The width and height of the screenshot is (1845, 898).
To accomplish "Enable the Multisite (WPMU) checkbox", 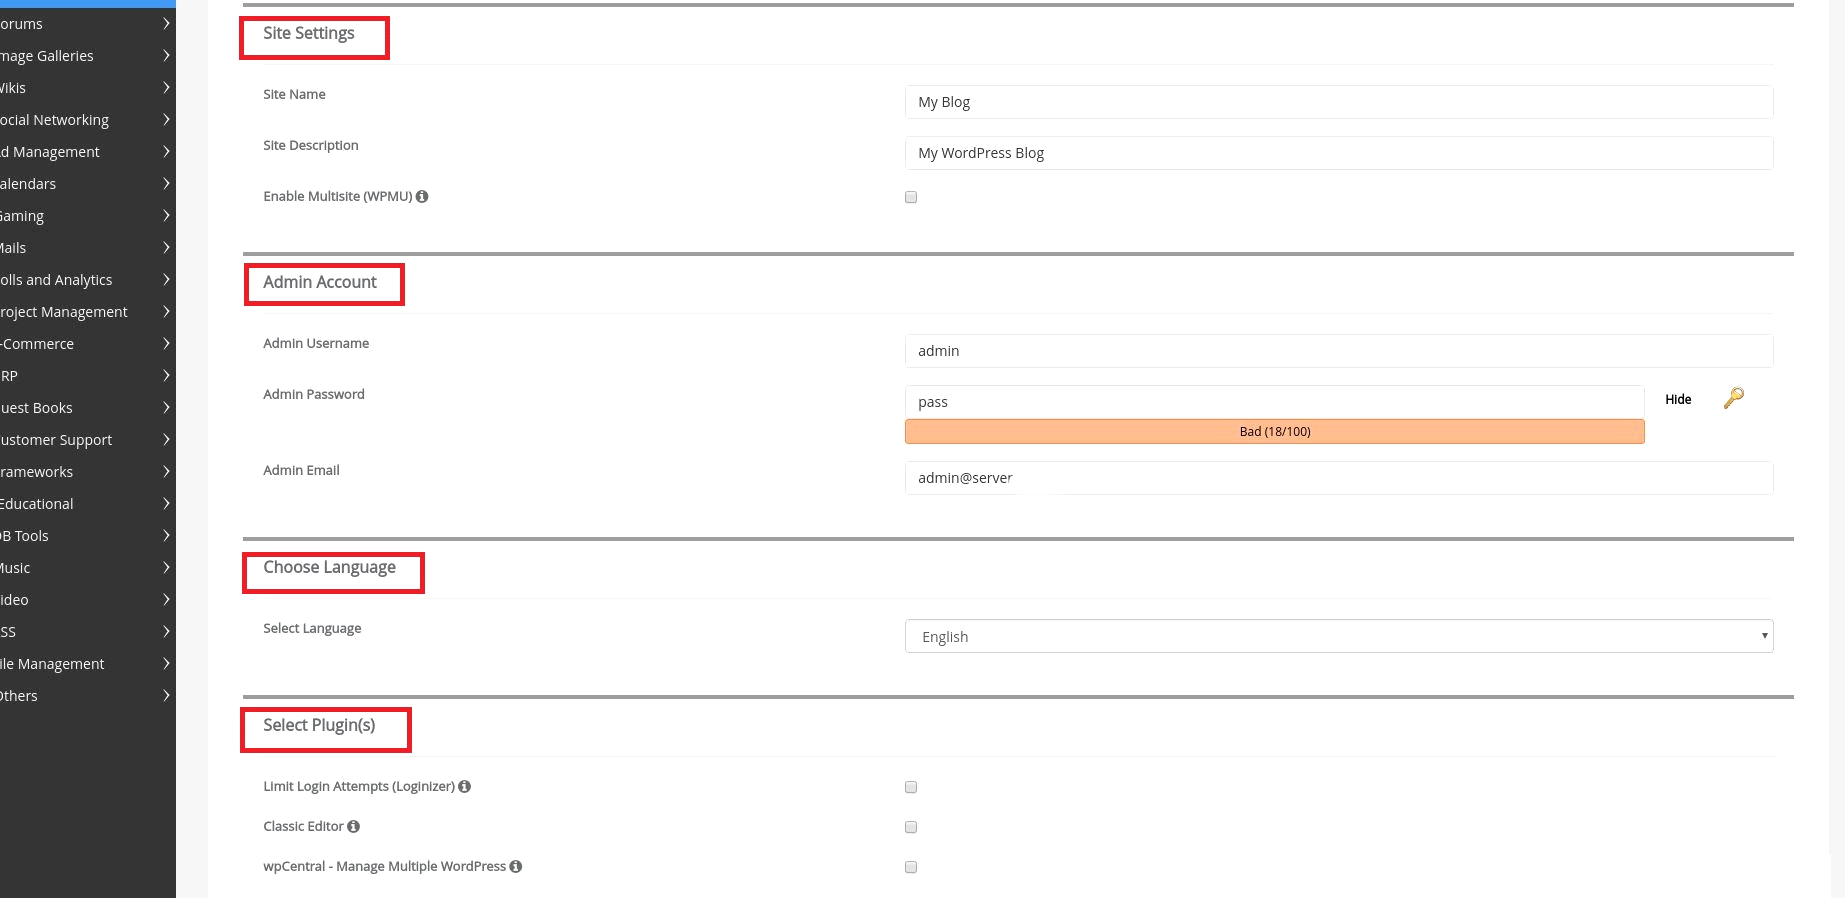I will (x=911, y=197).
